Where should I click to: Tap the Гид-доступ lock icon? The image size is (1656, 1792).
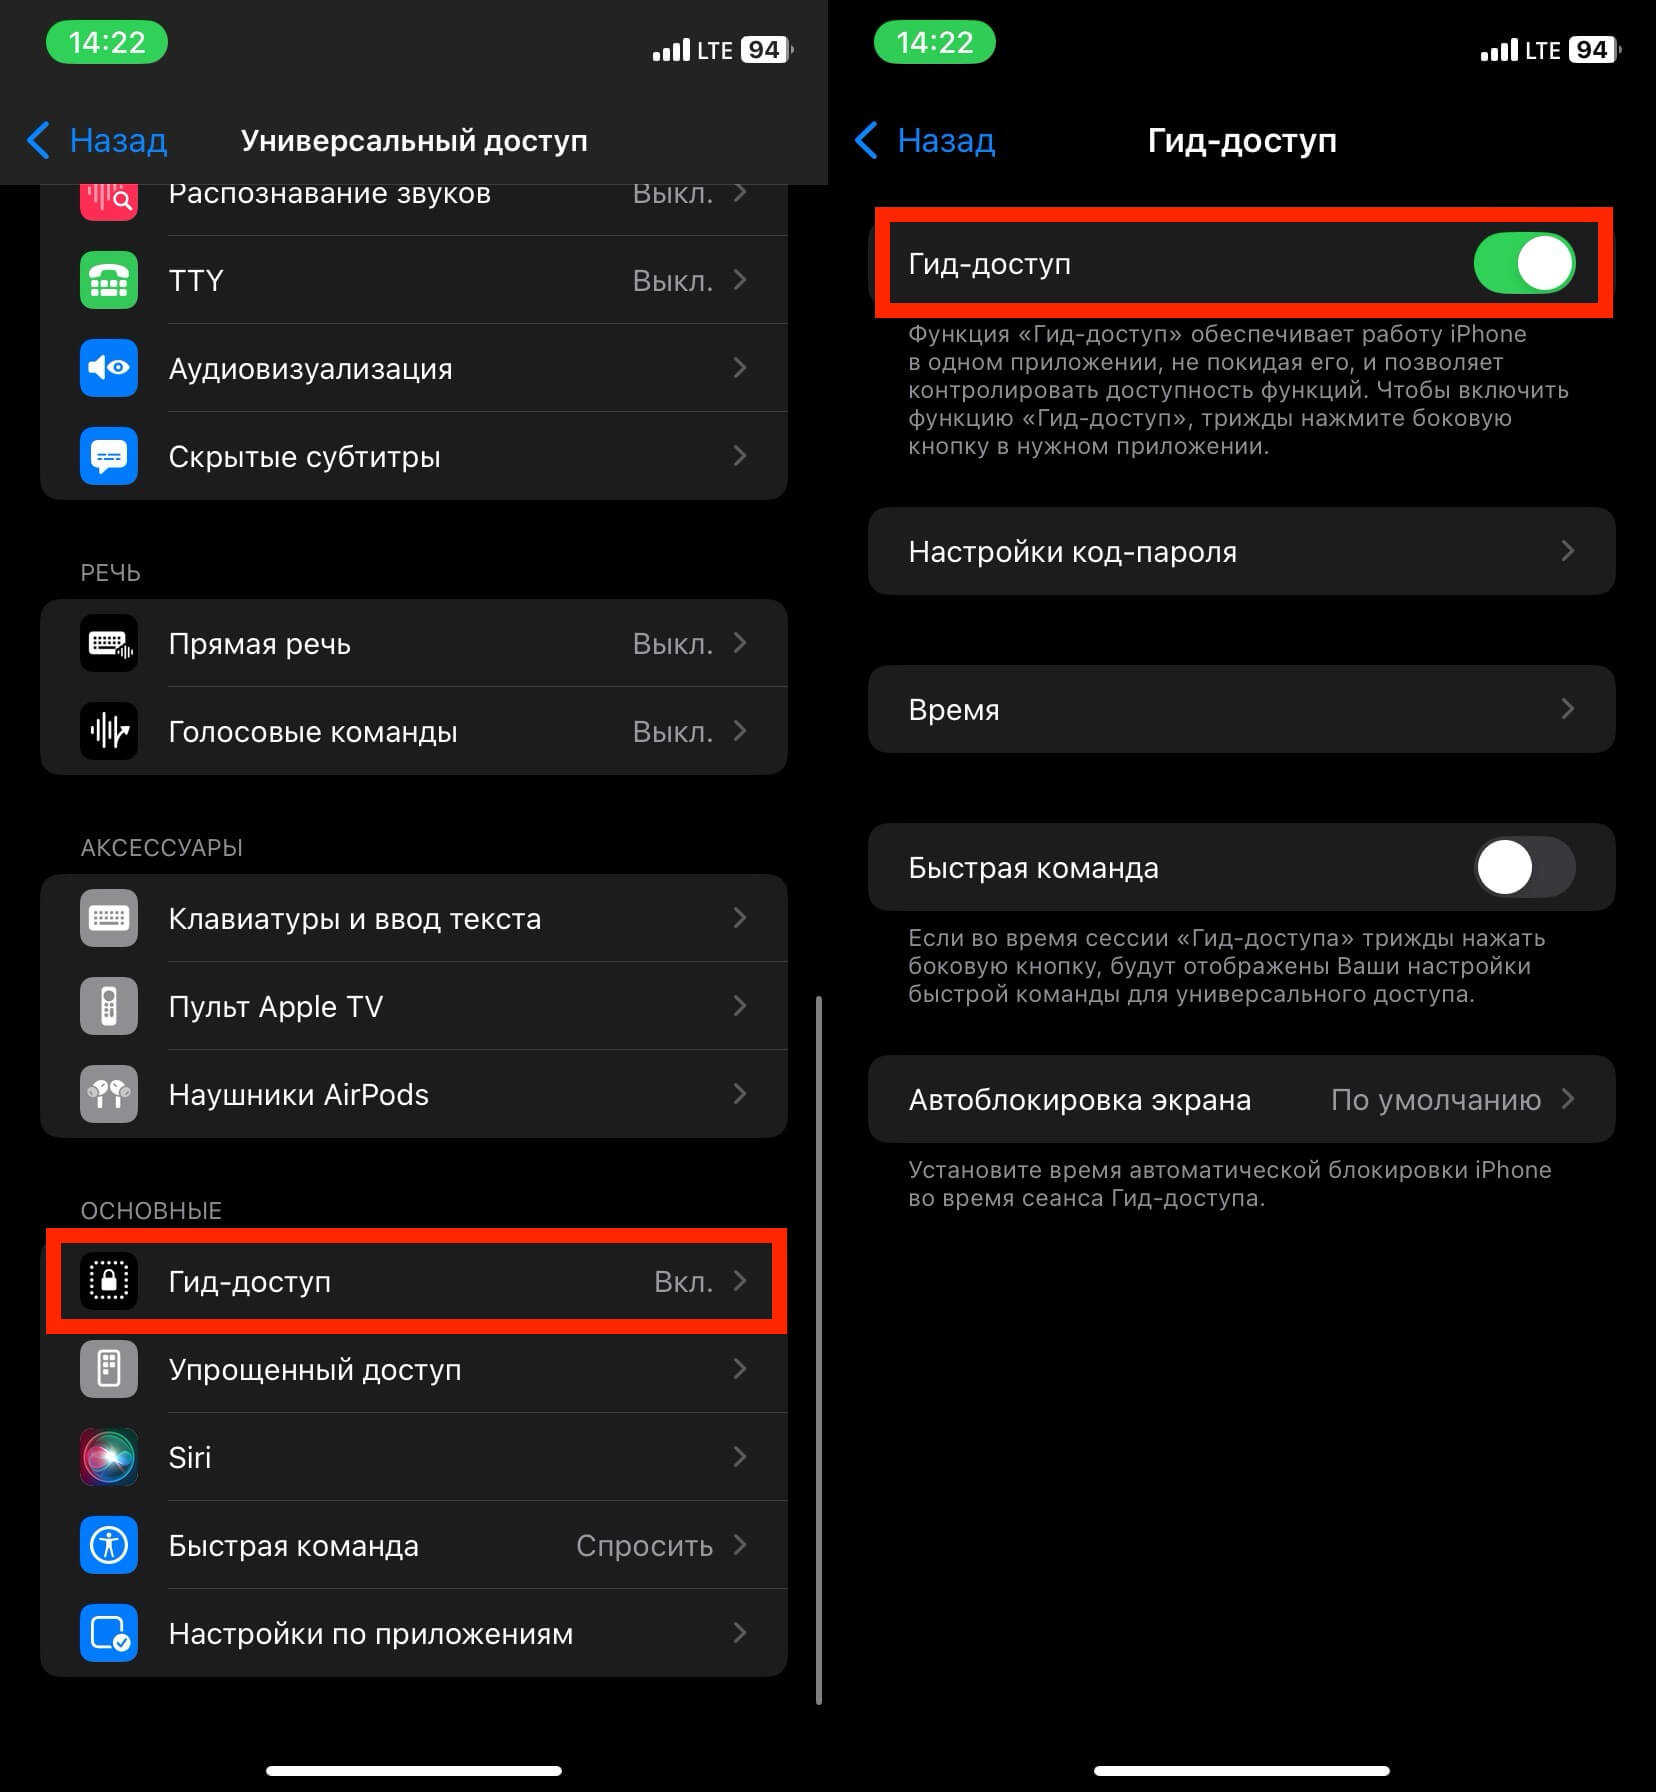[109, 1282]
